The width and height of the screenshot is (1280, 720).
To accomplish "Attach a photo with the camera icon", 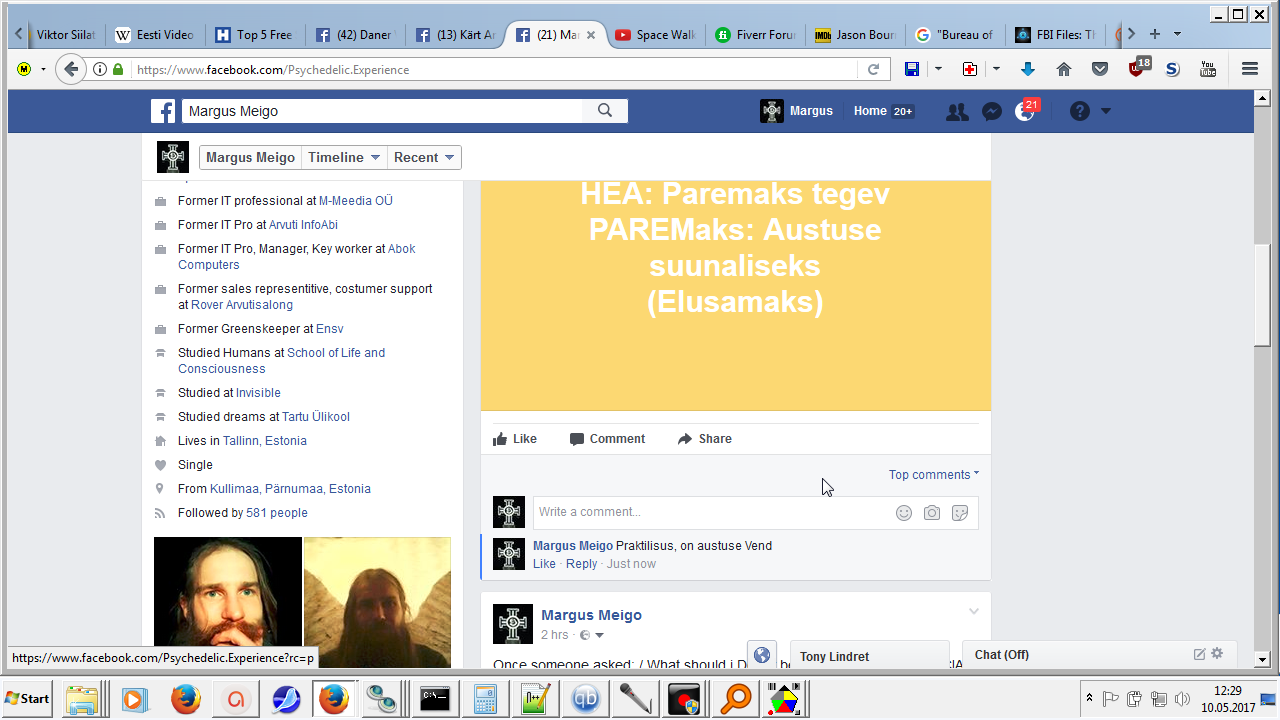I will click(932, 513).
